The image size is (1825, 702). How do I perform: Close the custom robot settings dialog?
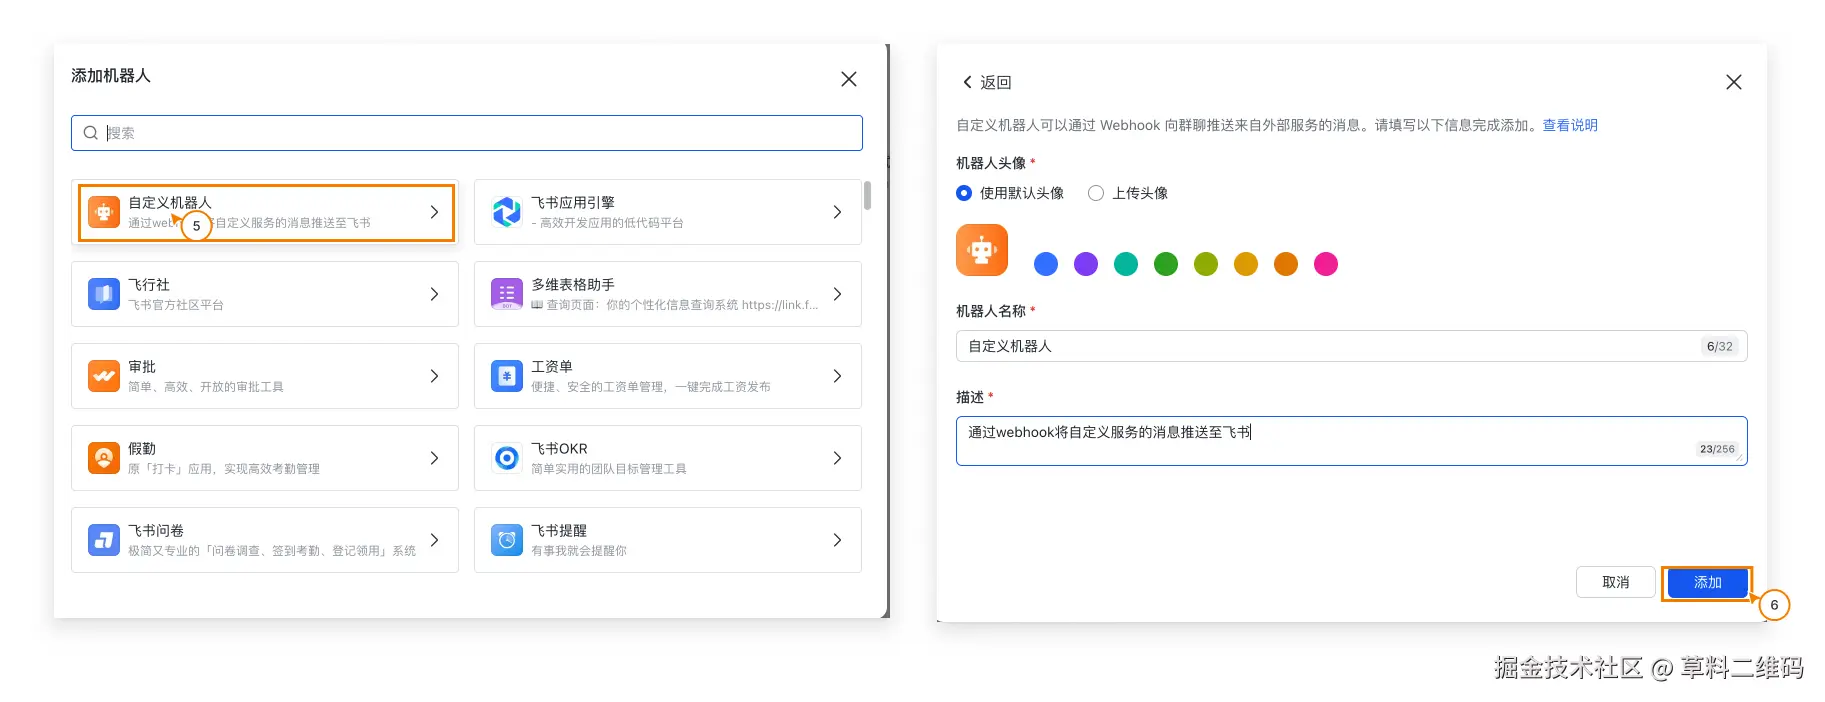coord(1734,82)
